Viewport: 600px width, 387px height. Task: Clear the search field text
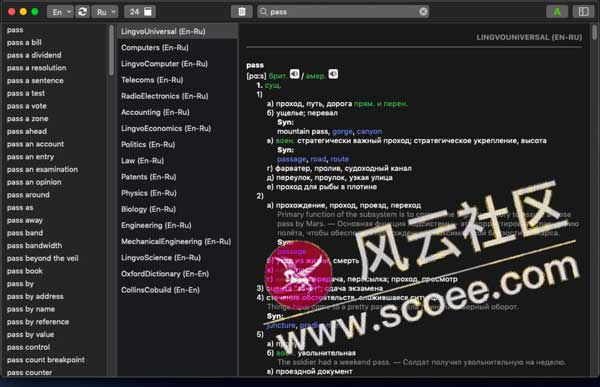pyautogui.click(x=423, y=12)
